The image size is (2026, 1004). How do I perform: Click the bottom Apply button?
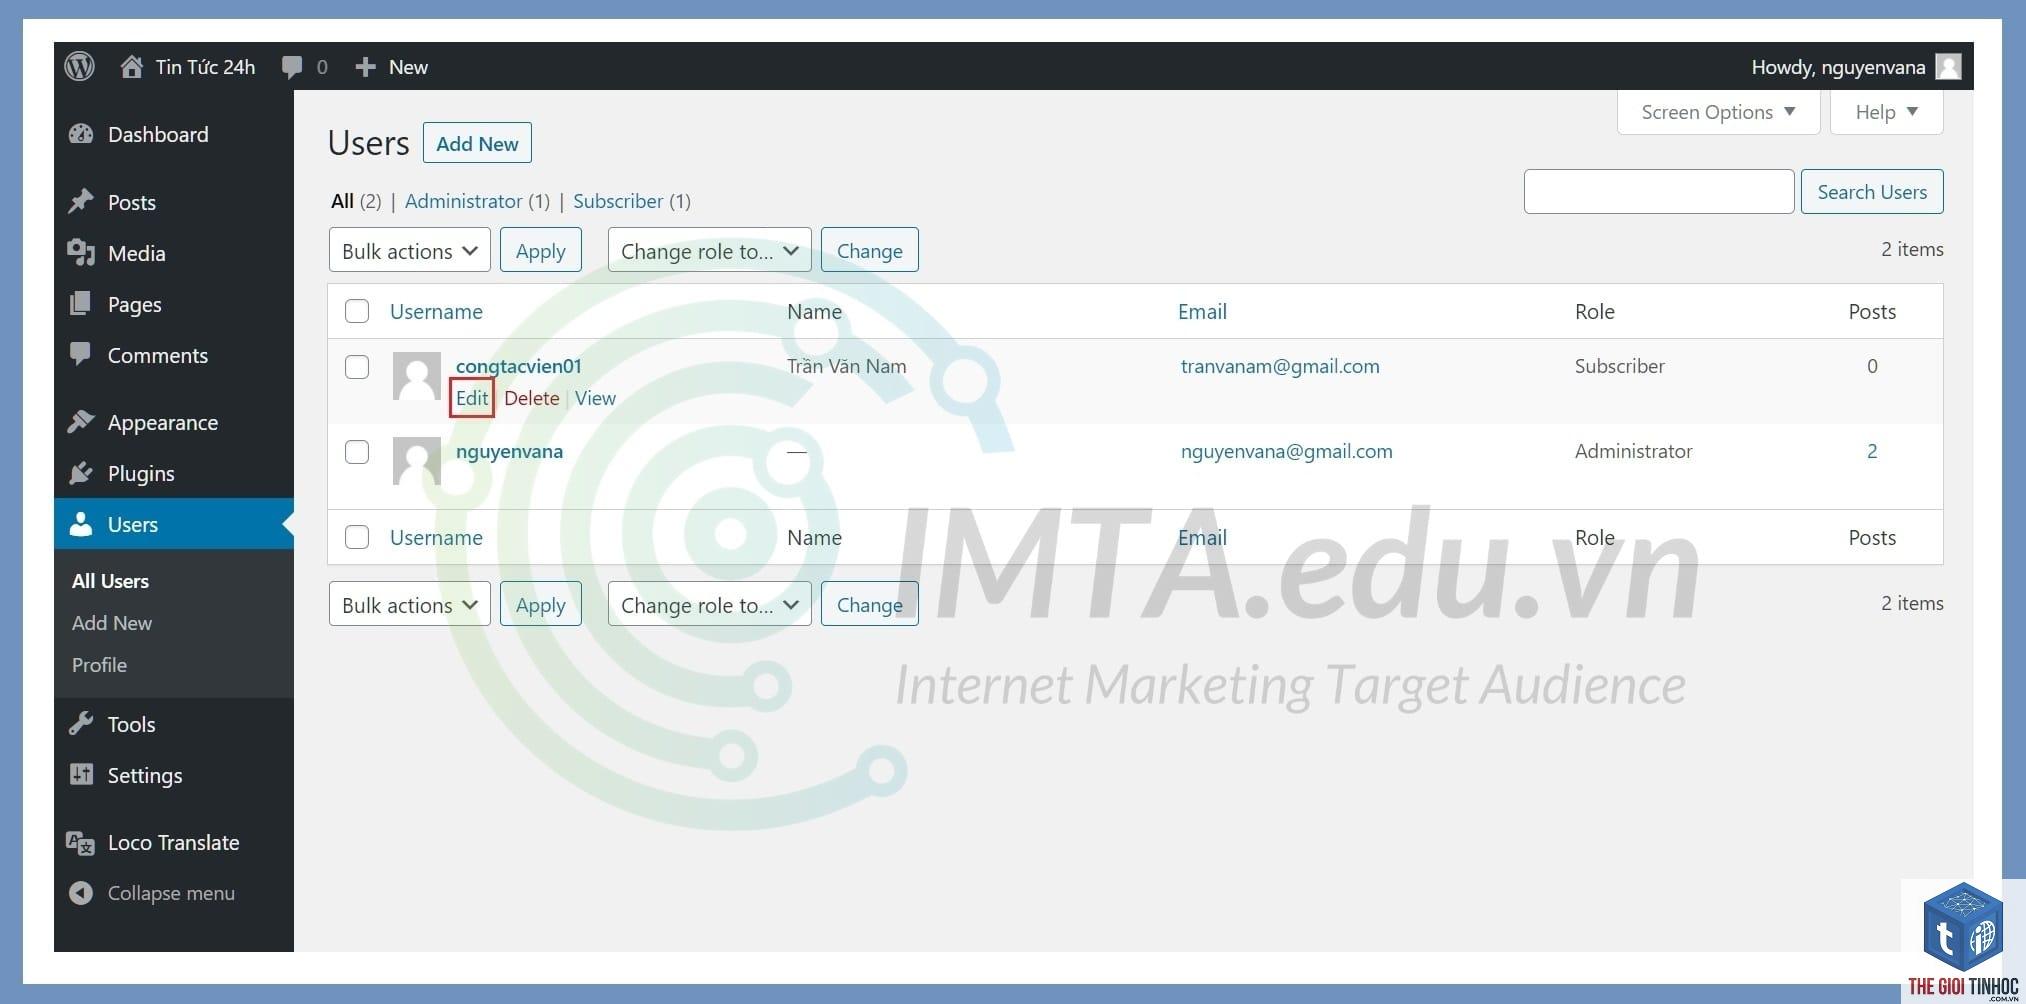(541, 604)
